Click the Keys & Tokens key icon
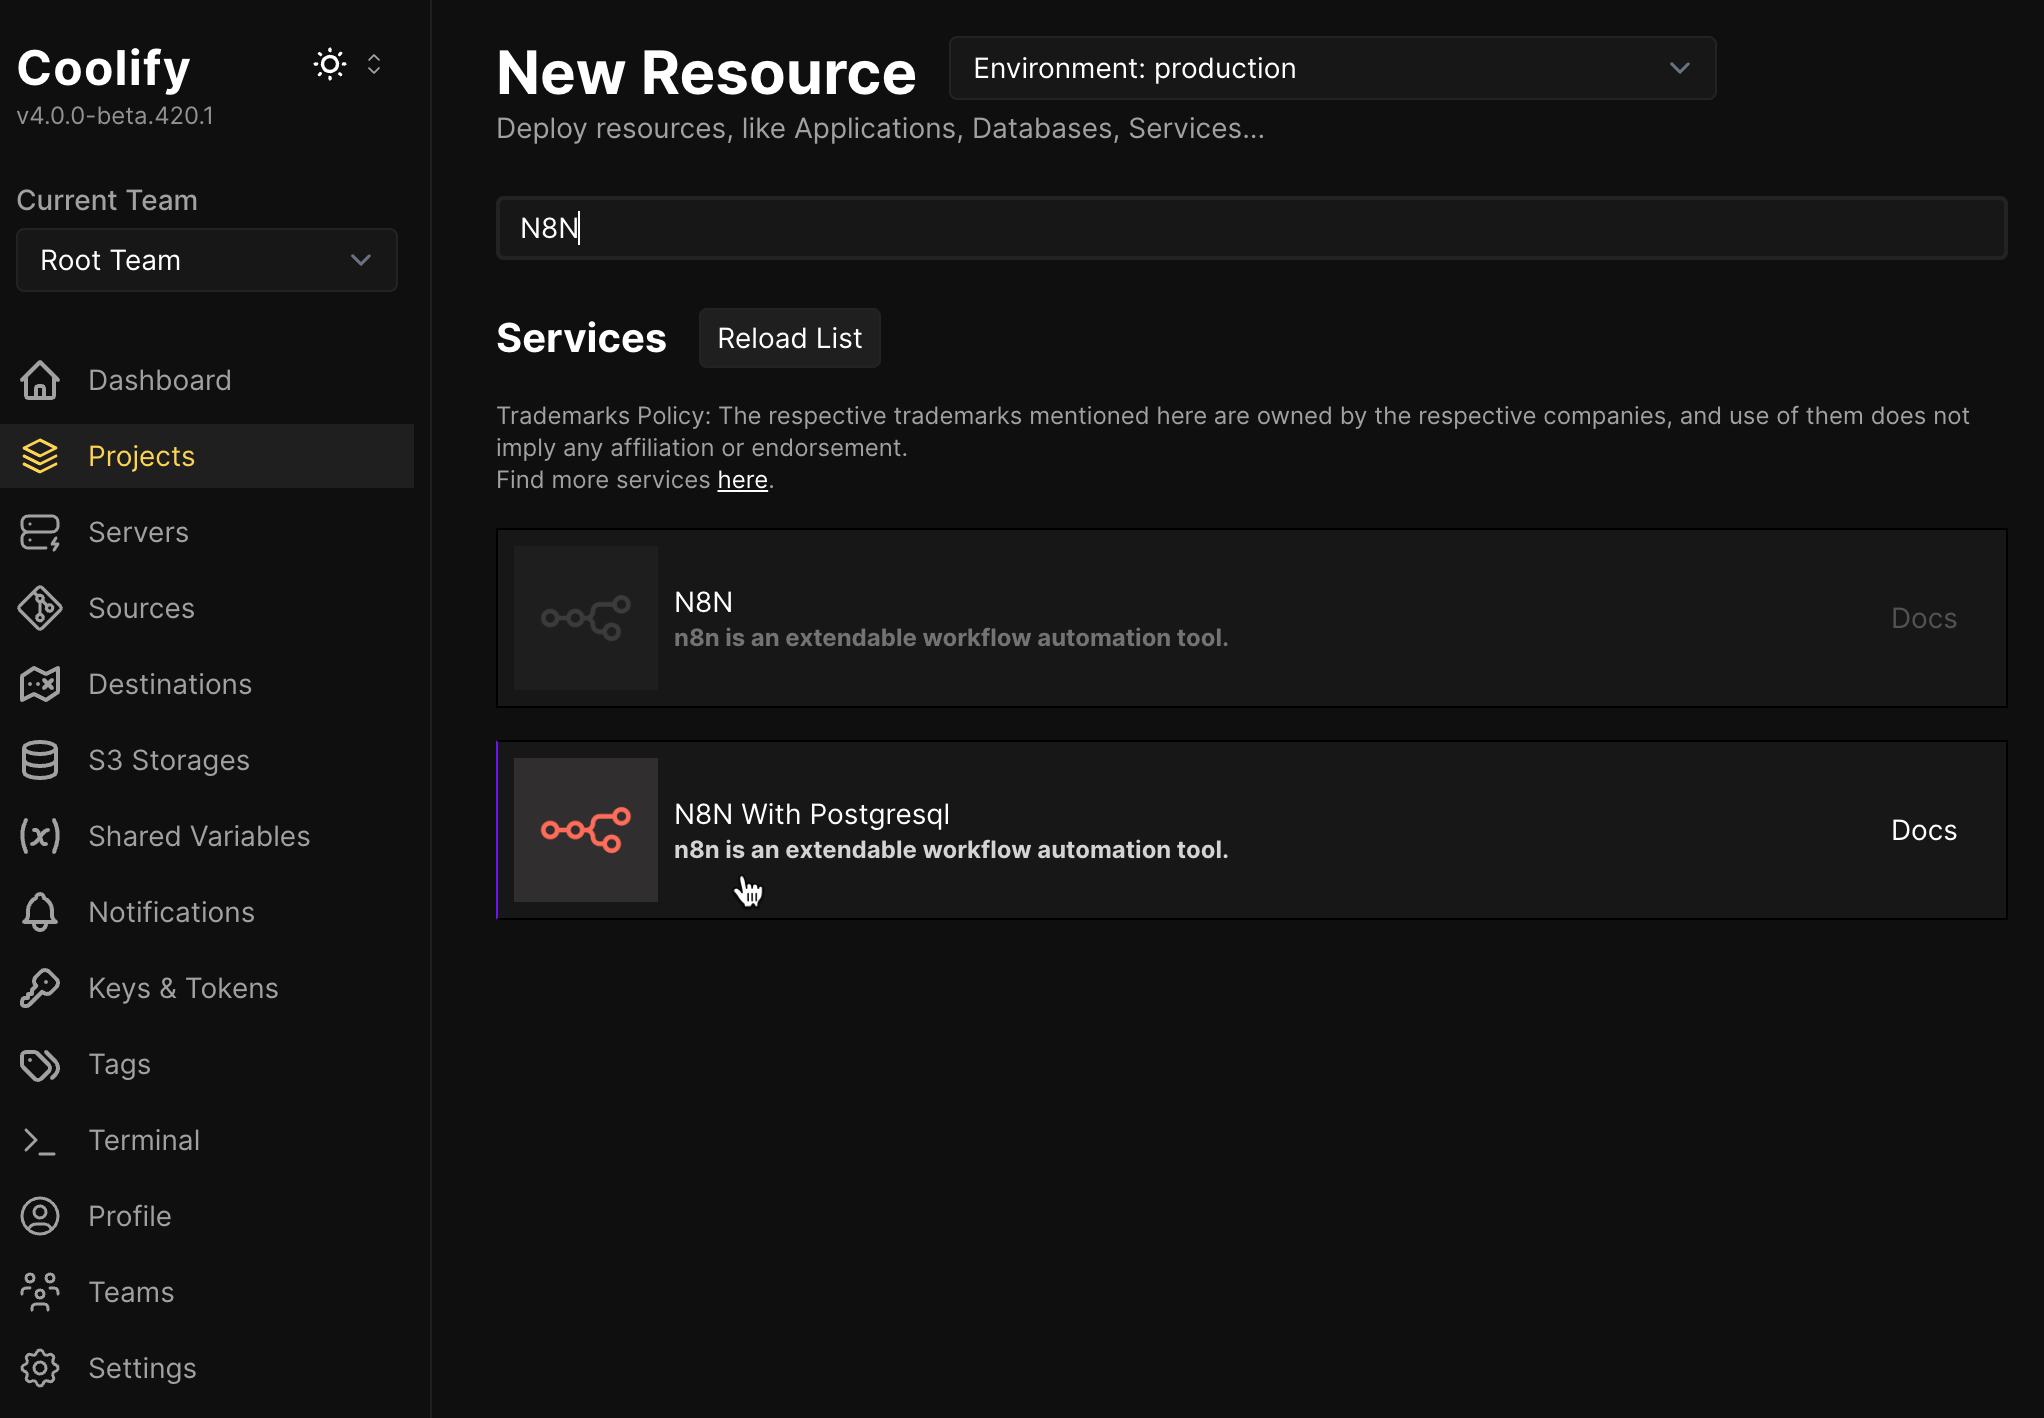The width and height of the screenshot is (2044, 1418). tap(40, 988)
